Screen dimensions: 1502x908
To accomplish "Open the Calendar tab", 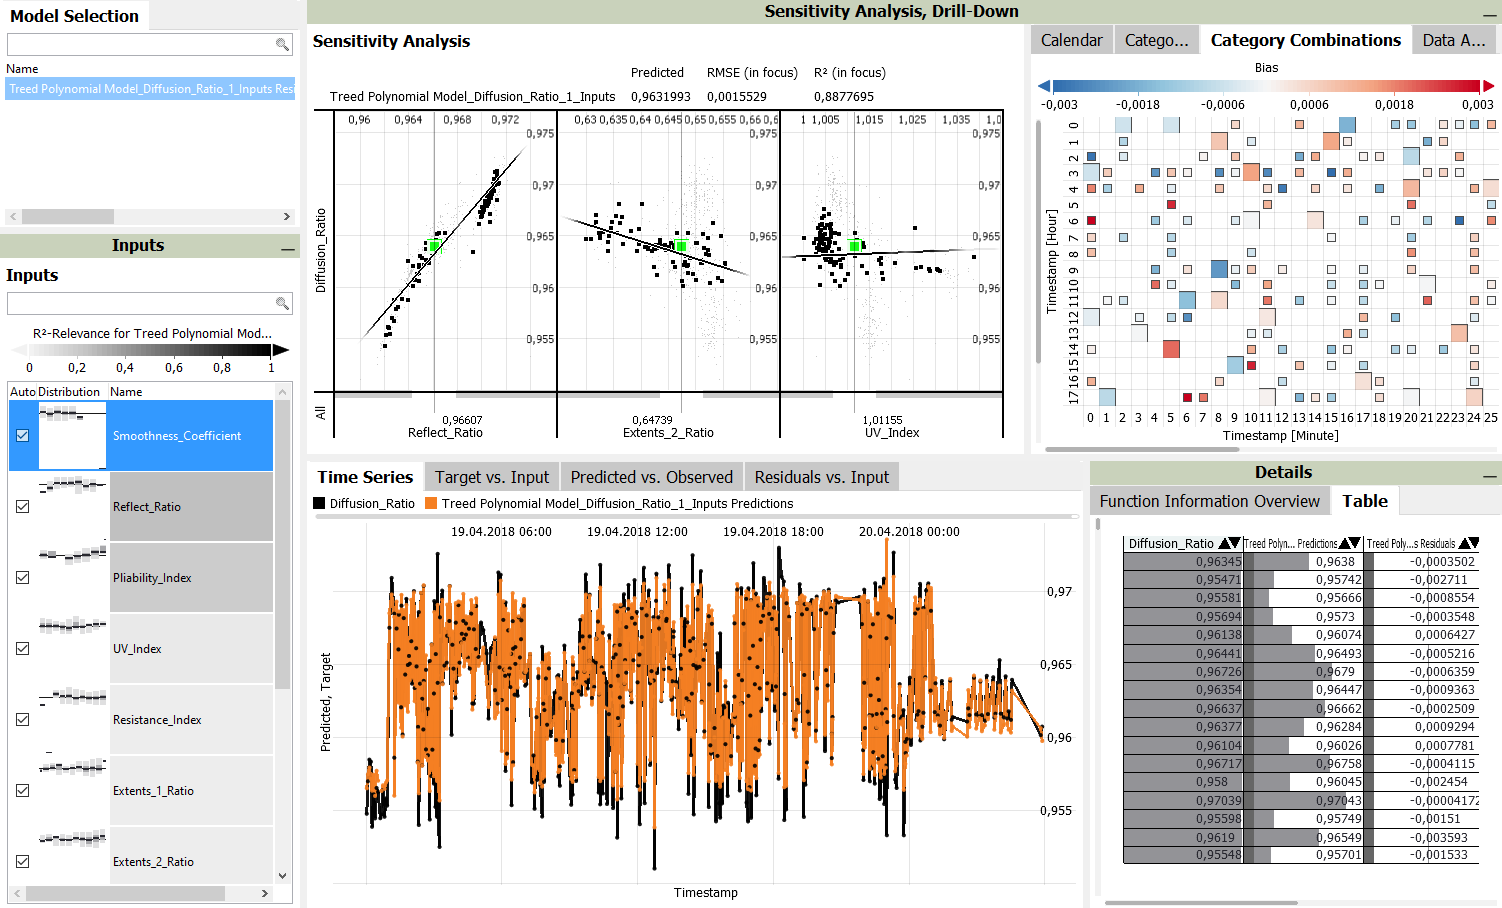I will point(1071,40).
